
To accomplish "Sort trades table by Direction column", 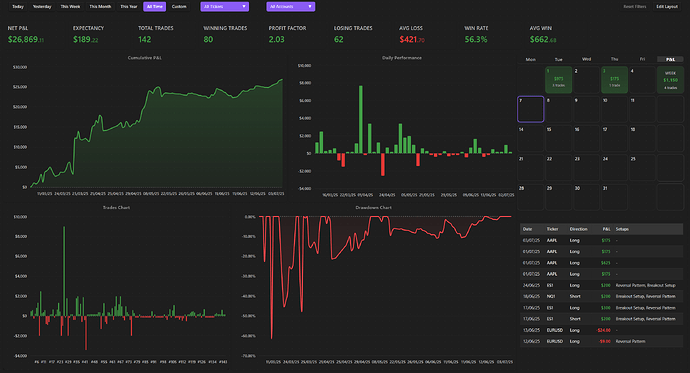I will (x=578, y=229).
